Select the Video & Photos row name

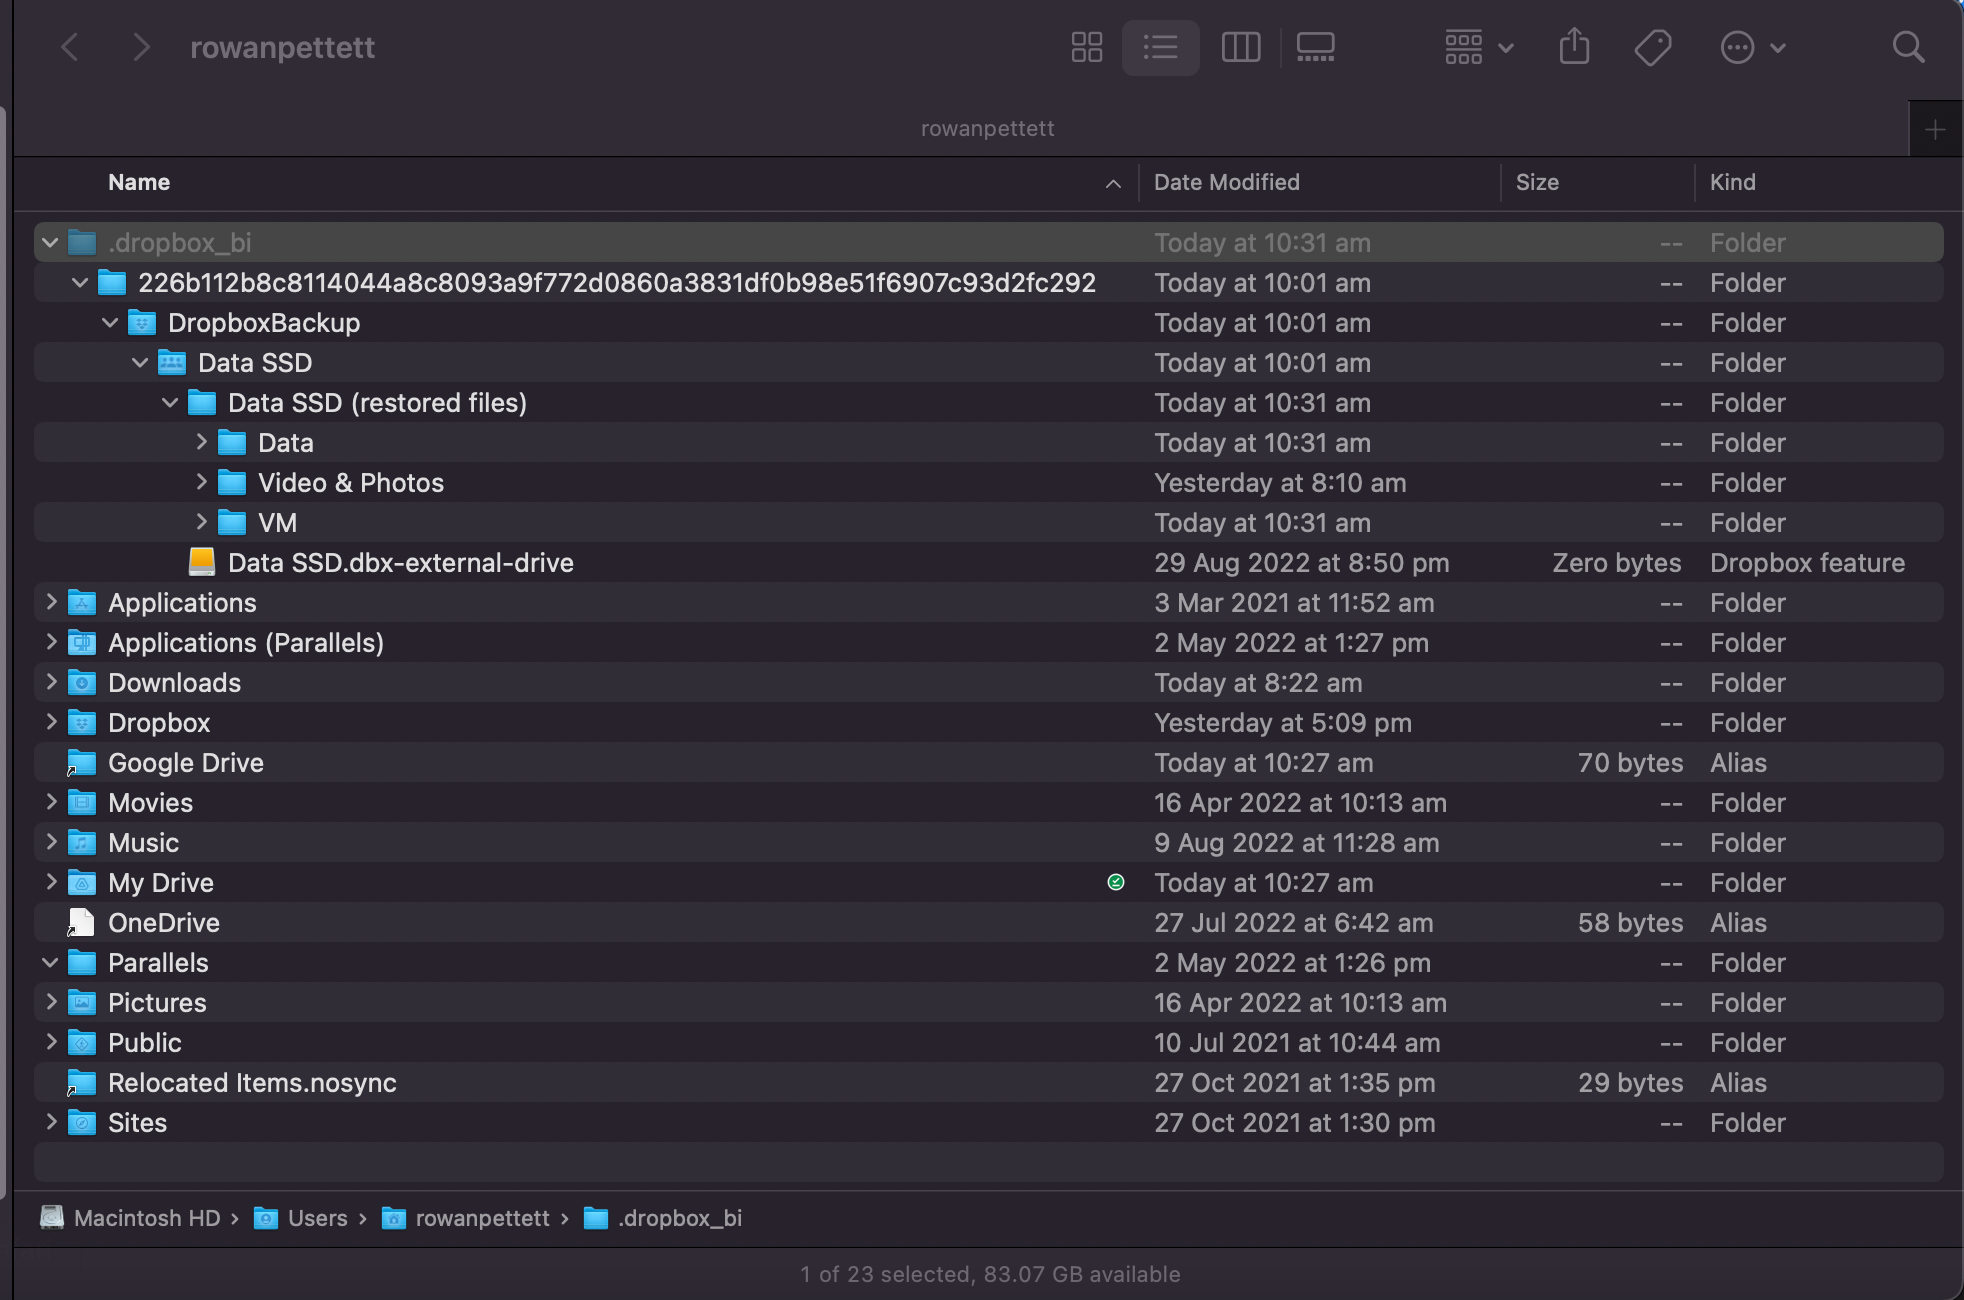[351, 482]
